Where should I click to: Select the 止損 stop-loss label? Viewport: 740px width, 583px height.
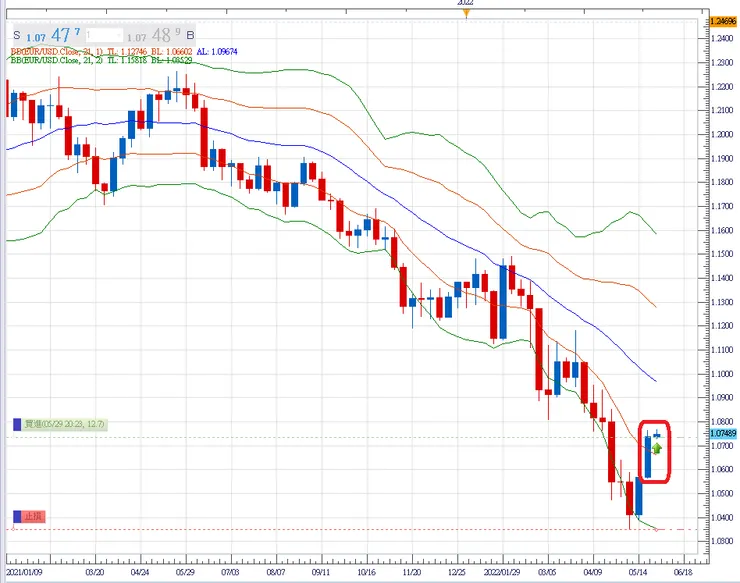(34, 516)
